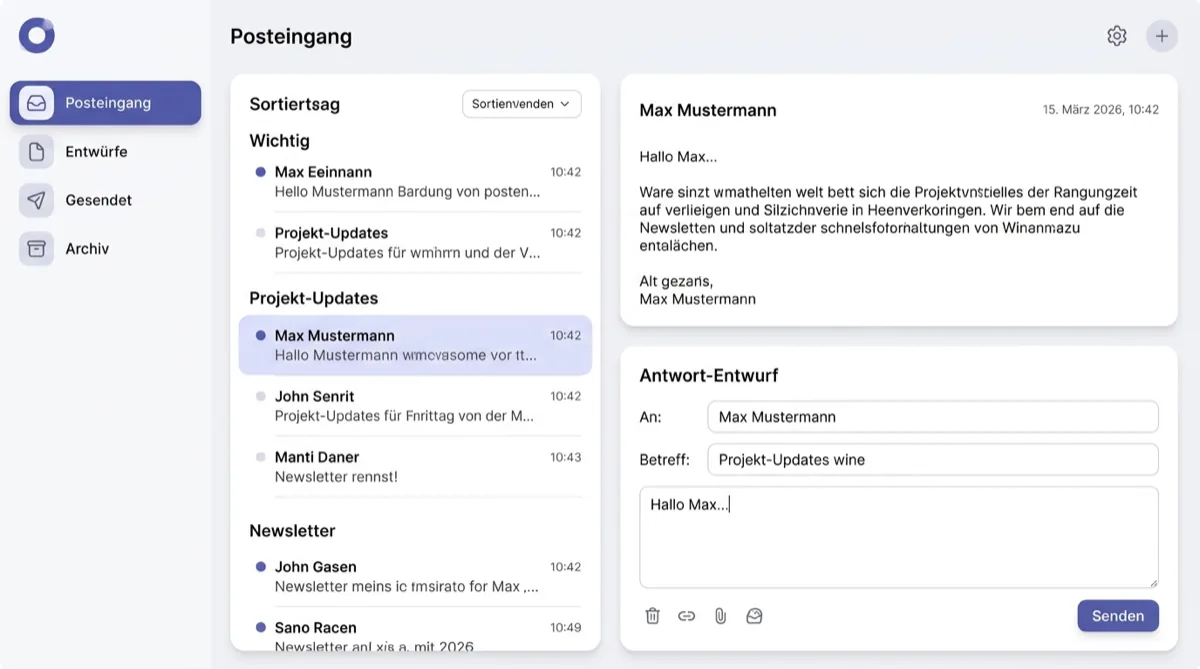The width and height of the screenshot is (1200, 669).
Task: Click the app logo ring icon
Action: pos(37,36)
